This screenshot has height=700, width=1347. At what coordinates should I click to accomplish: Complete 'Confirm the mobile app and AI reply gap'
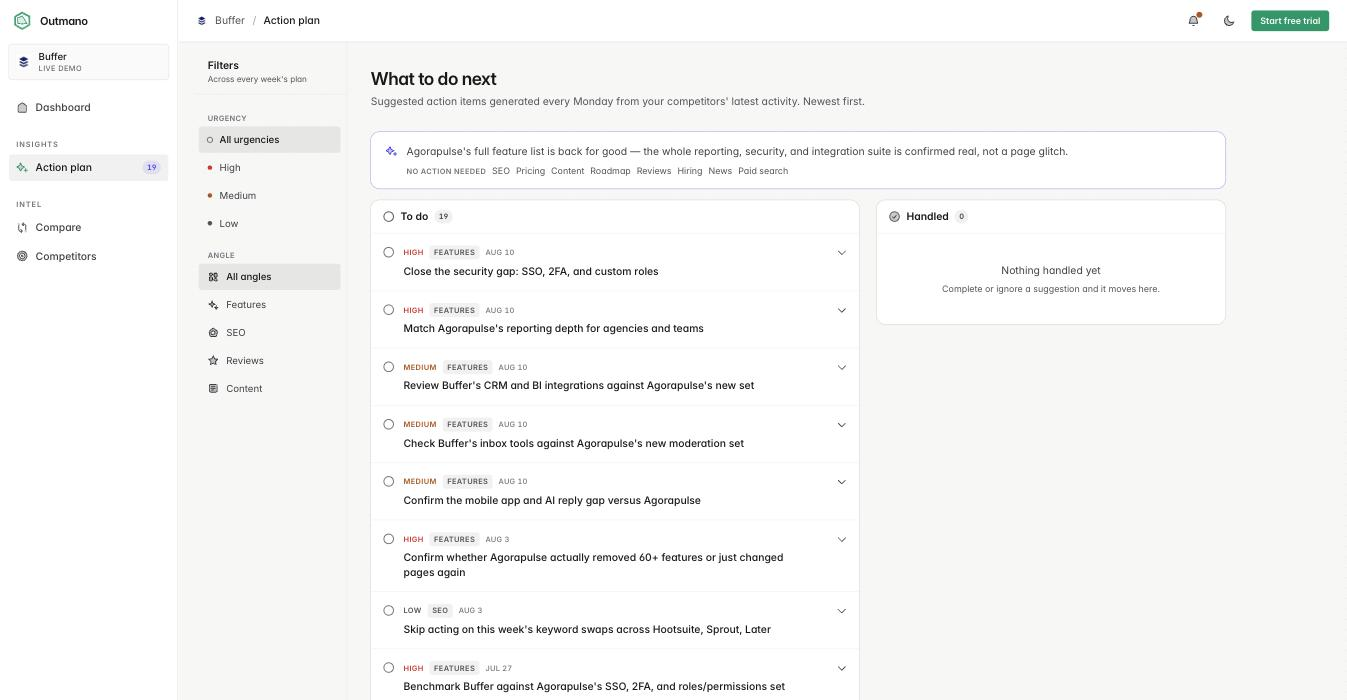pyautogui.click(x=389, y=481)
